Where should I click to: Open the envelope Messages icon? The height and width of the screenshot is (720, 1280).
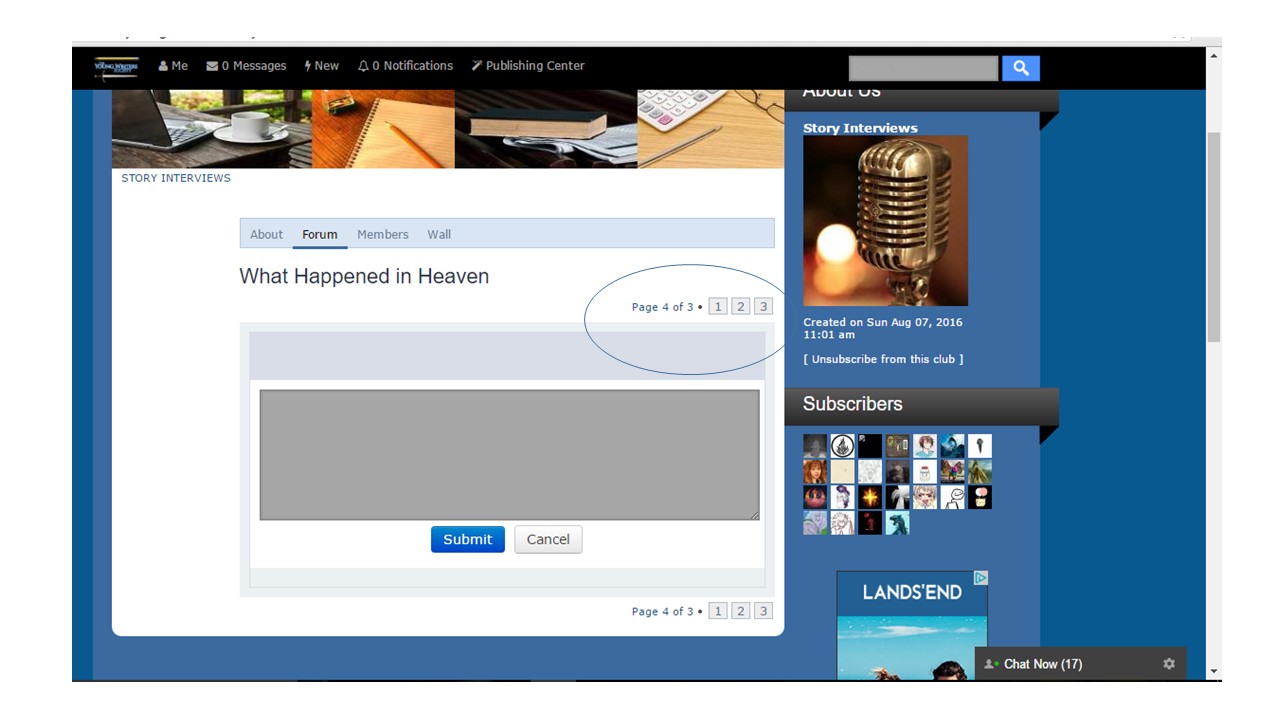pyautogui.click(x=212, y=66)
